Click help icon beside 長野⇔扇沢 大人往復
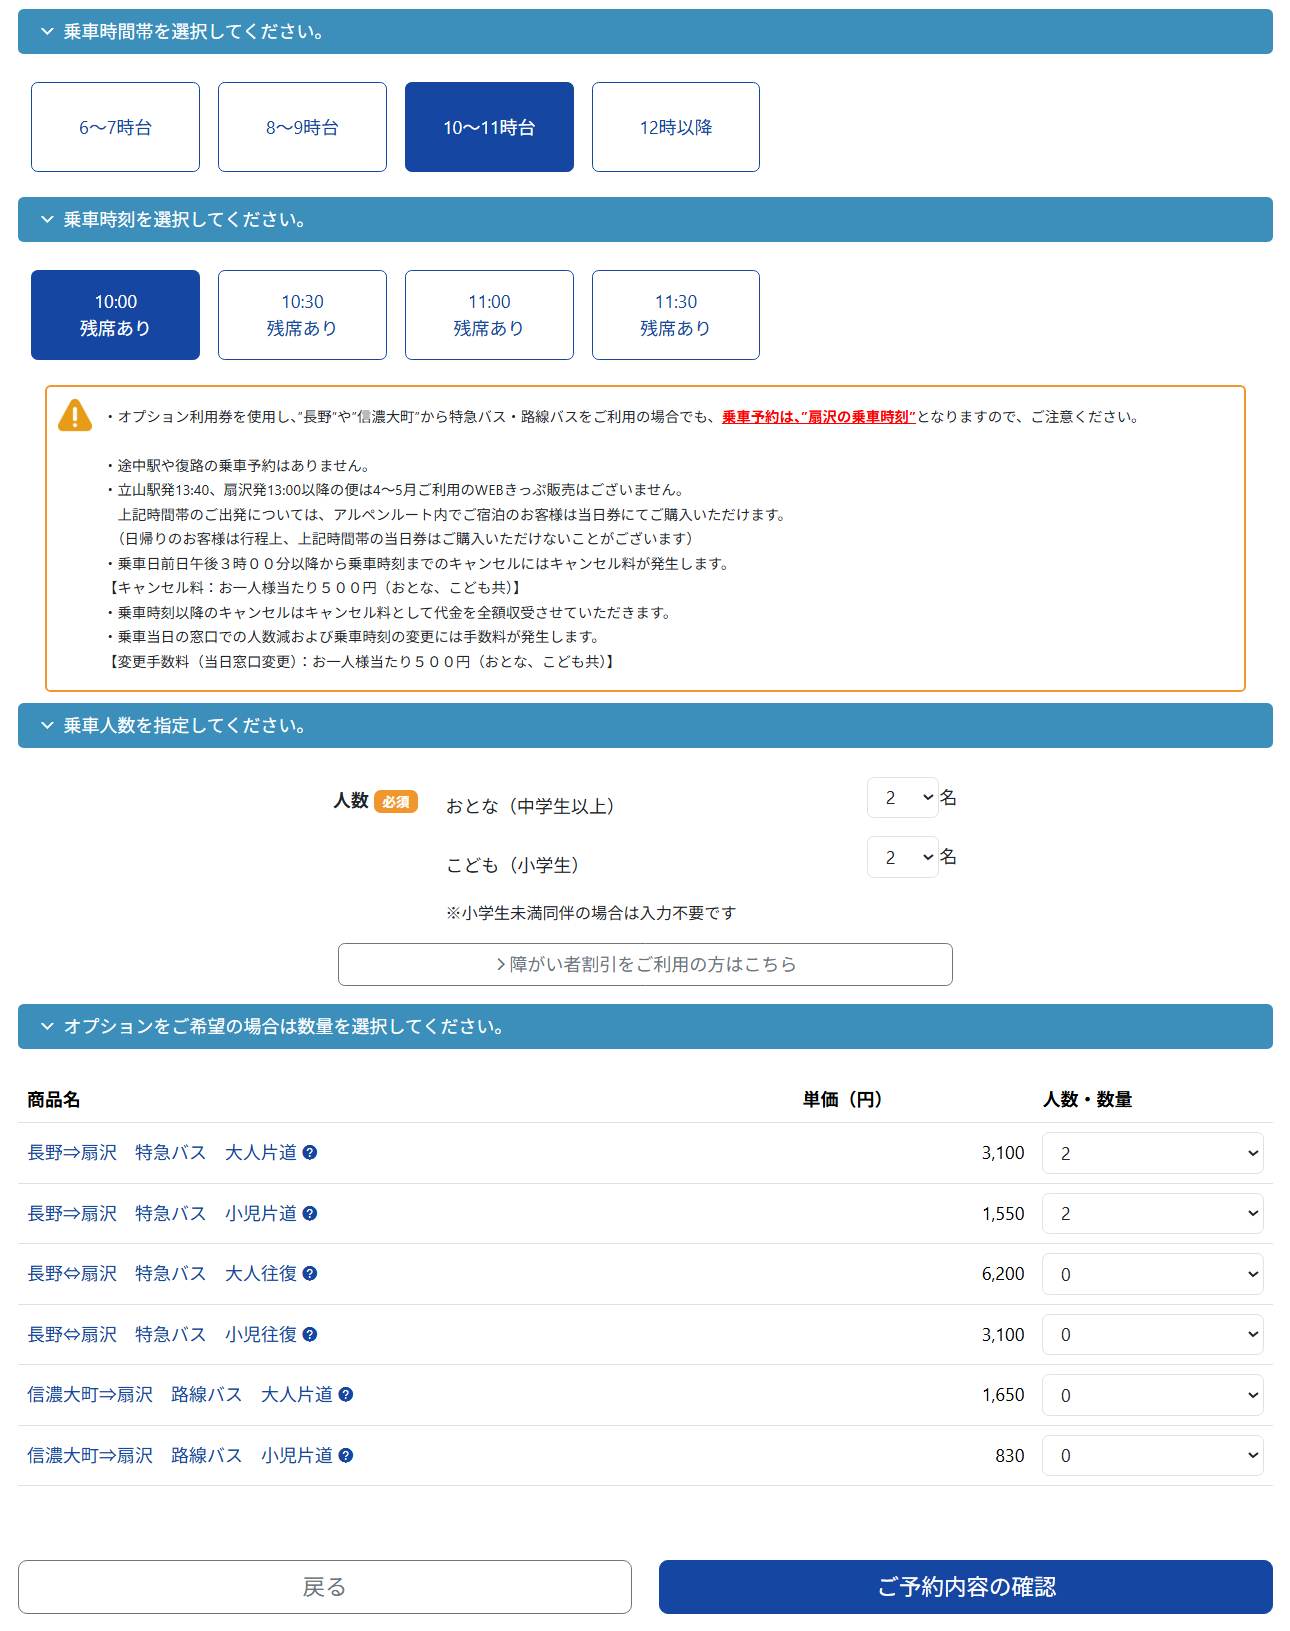 [310, 1274]
